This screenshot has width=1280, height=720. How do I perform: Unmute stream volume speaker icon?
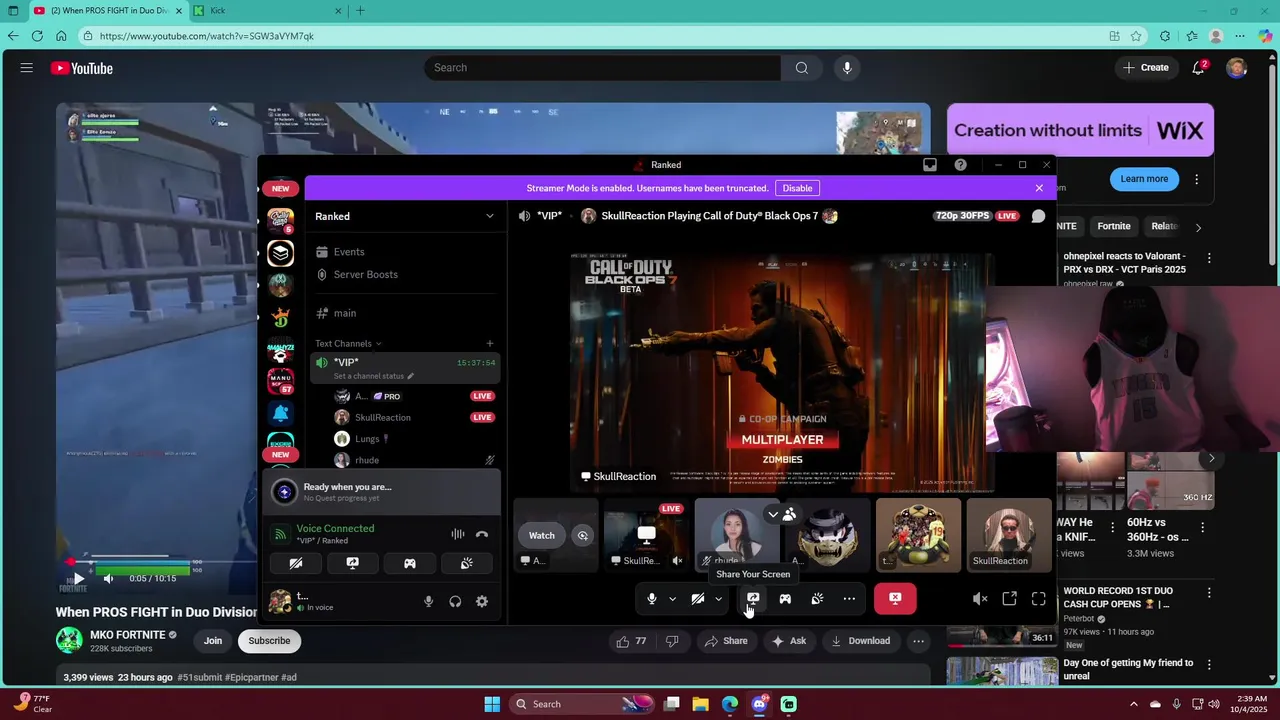pos(980,599)
